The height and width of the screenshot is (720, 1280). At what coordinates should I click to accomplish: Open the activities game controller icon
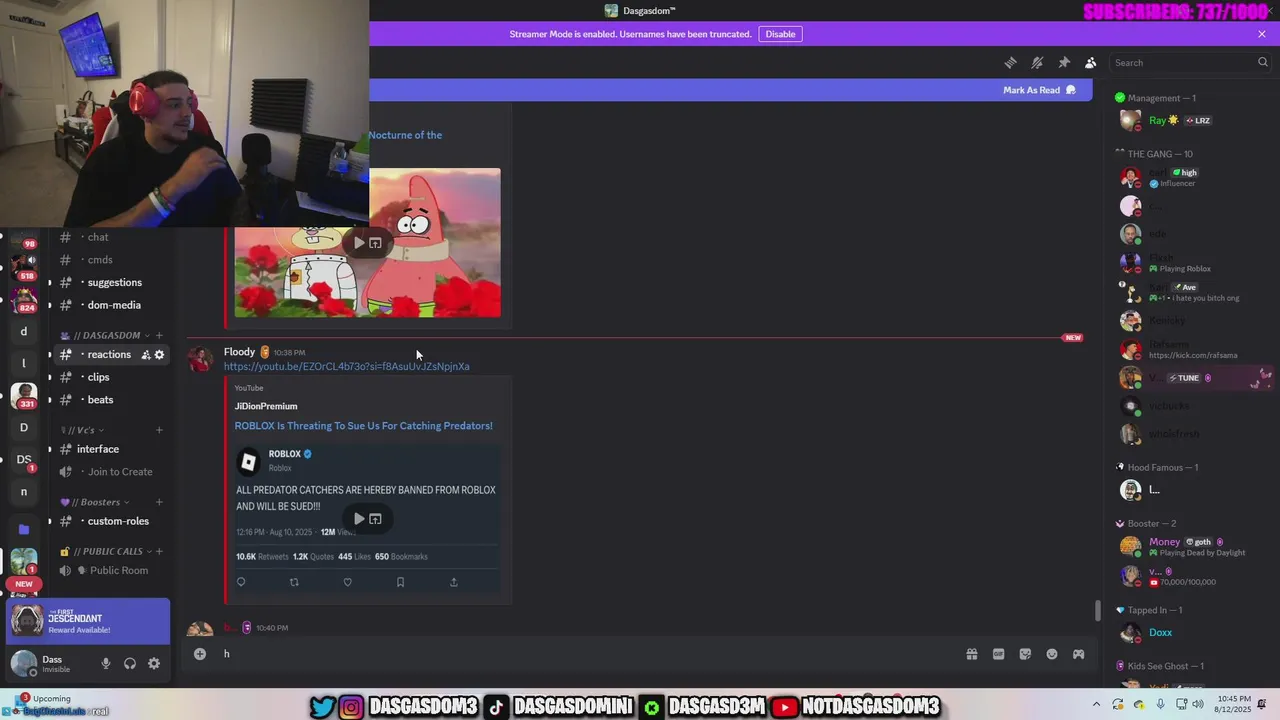pyautogui.click(x=1078, y=654)
